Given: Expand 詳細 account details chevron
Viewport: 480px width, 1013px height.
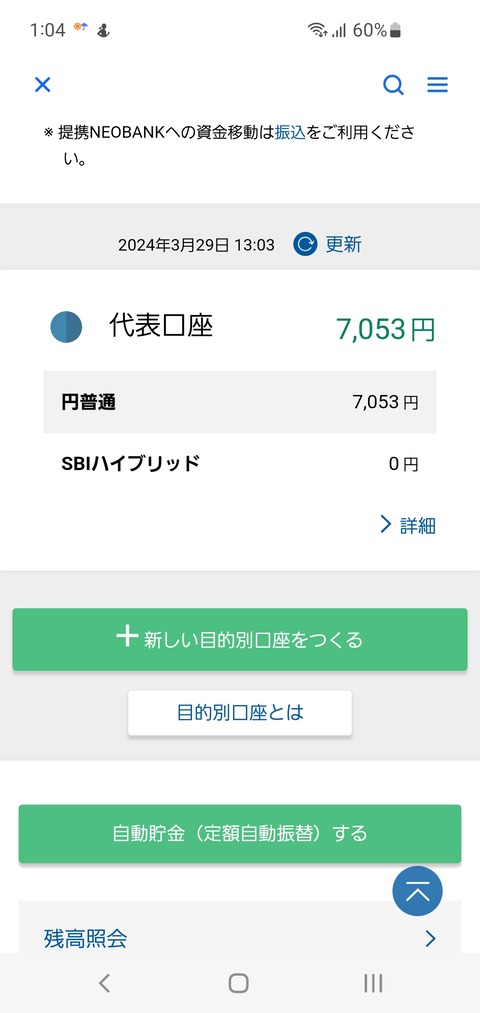Looking at the screenshot, I should click(386, 525).
